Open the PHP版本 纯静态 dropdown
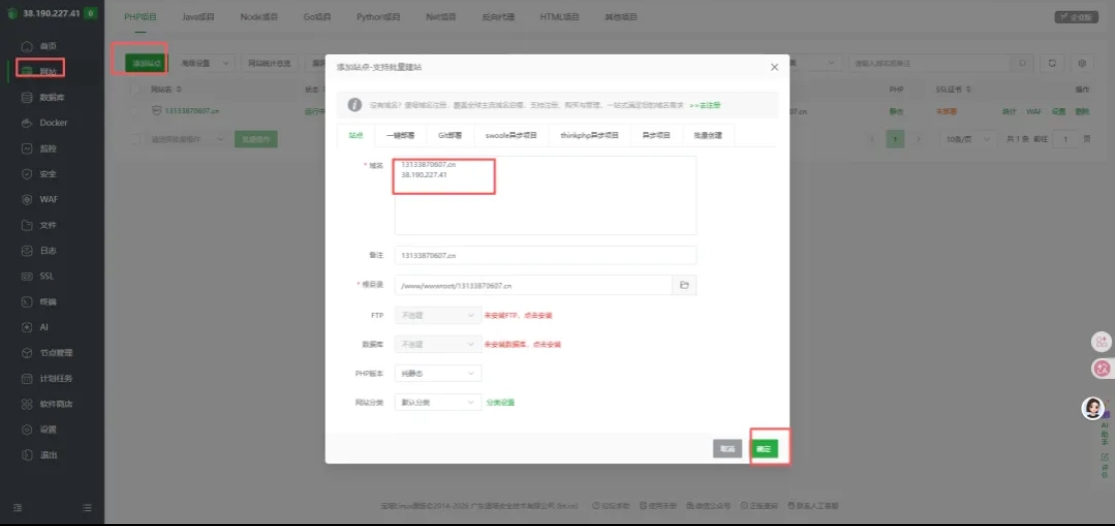This screenshot has height=526, width=1115. [x=438, y=373]
